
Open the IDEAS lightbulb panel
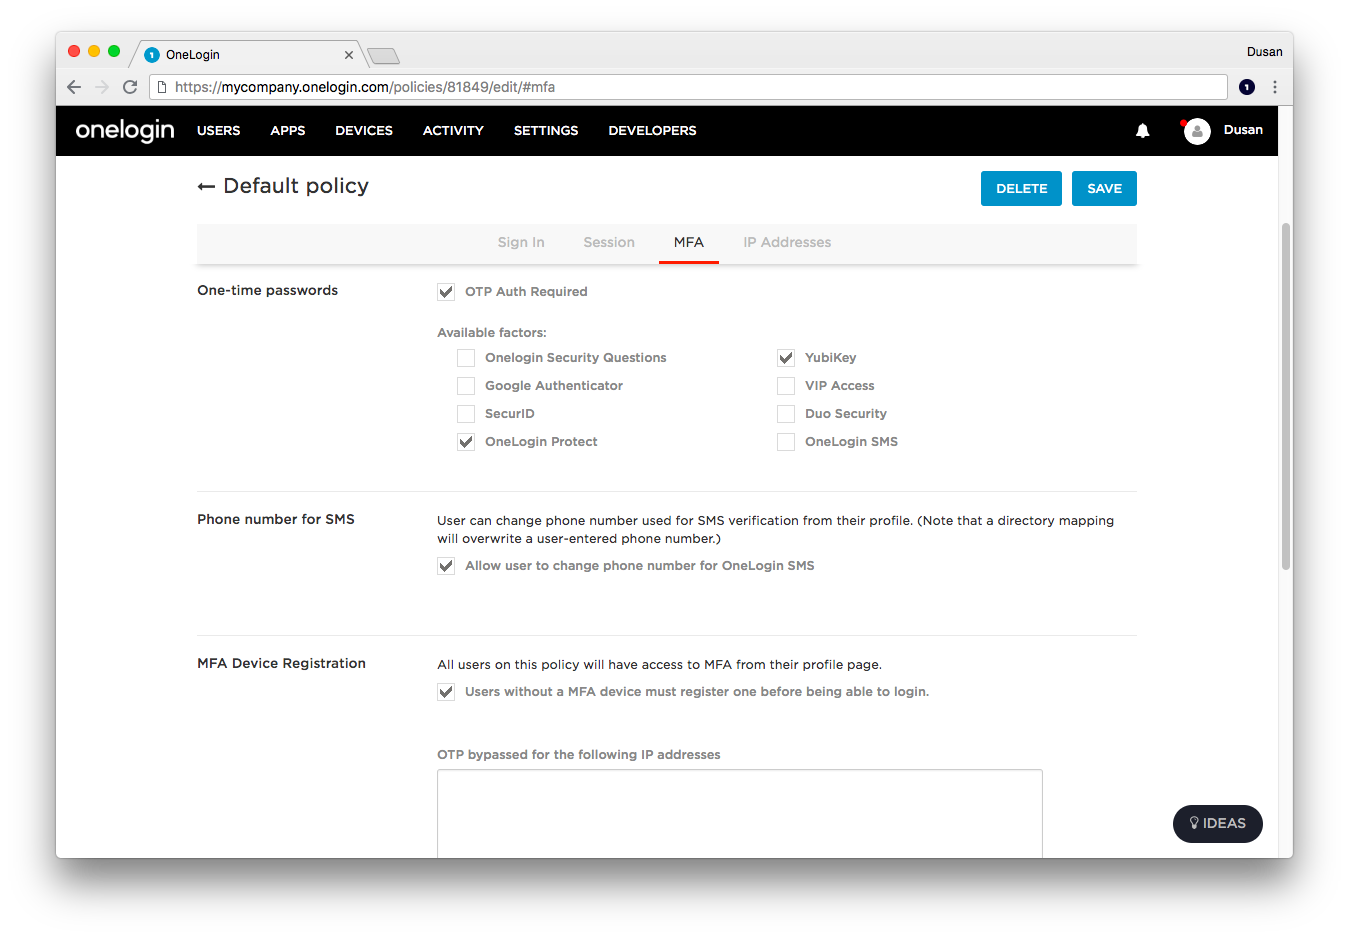(x=1217, y=823)
